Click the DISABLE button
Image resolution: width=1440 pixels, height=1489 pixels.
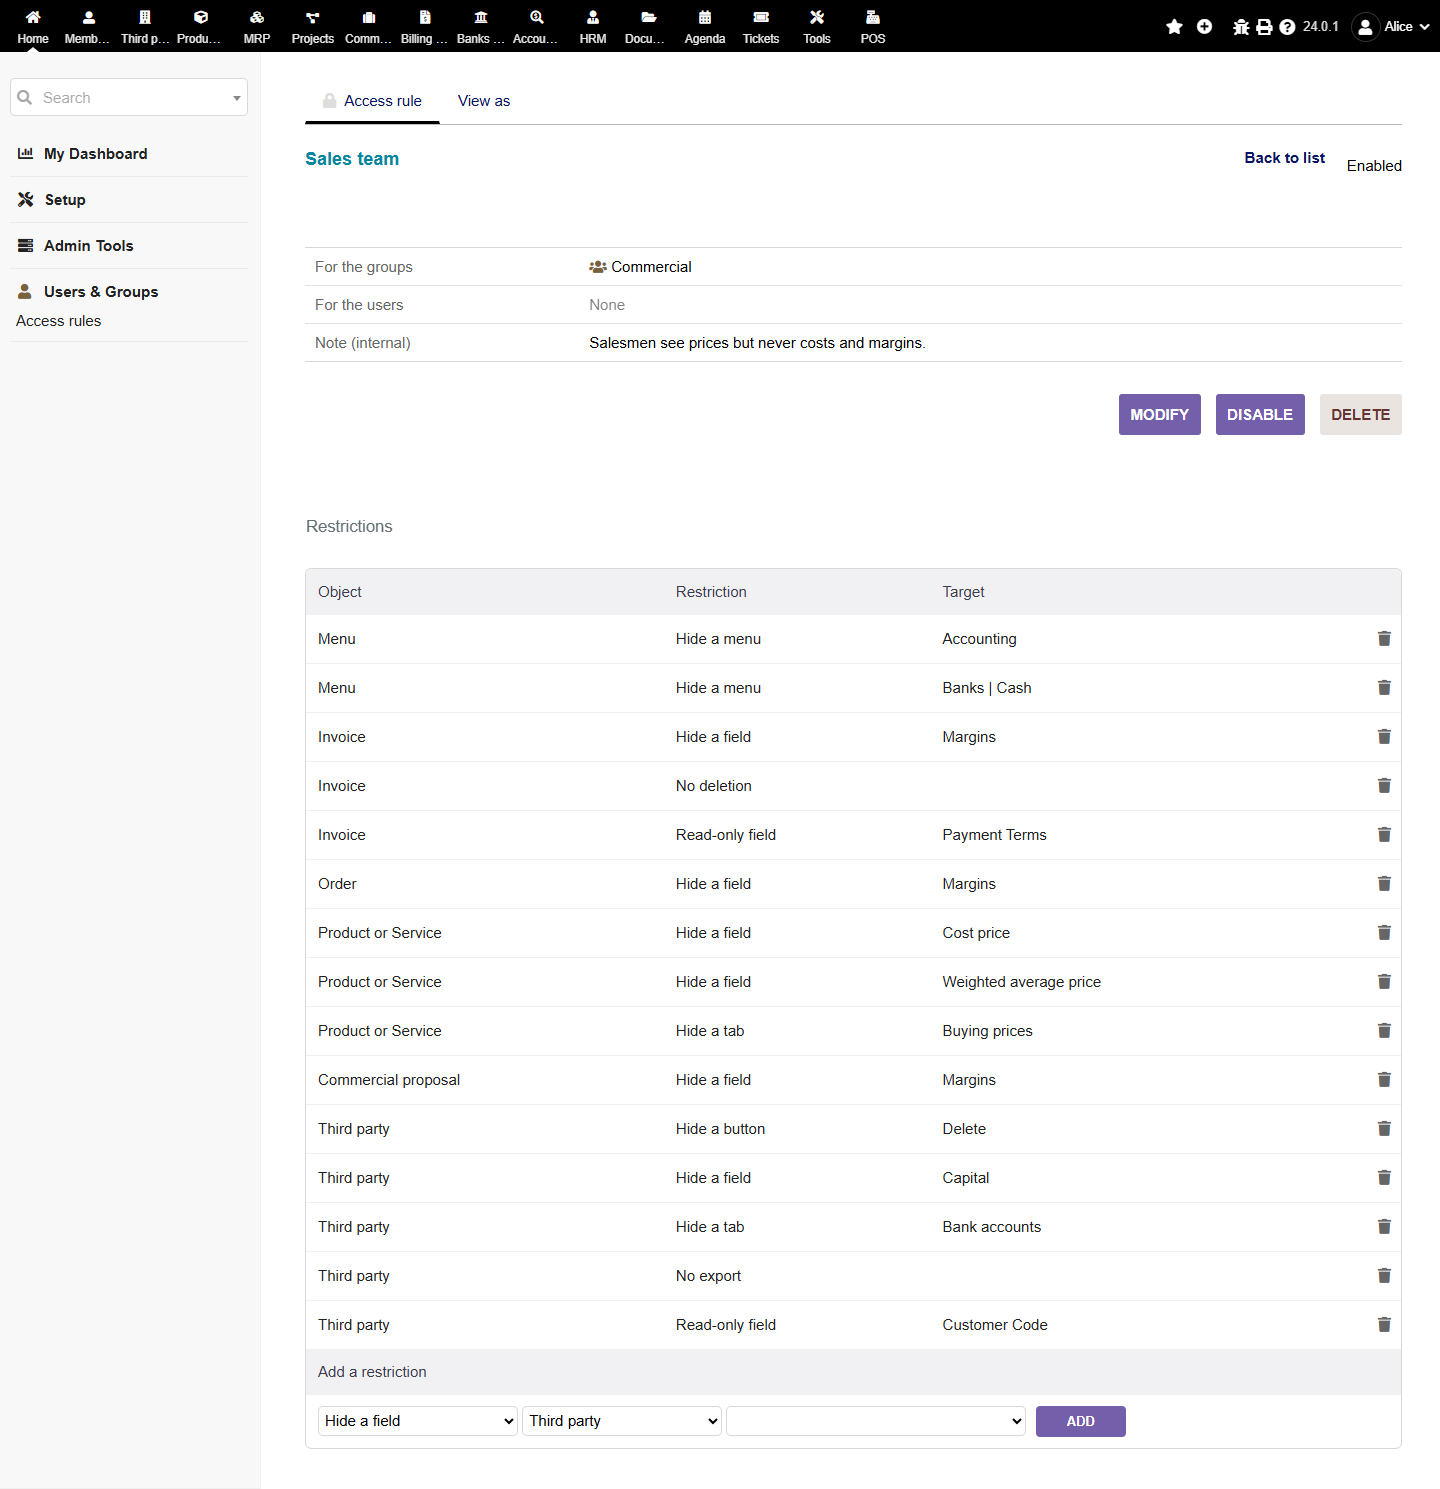pos(1260,415)
